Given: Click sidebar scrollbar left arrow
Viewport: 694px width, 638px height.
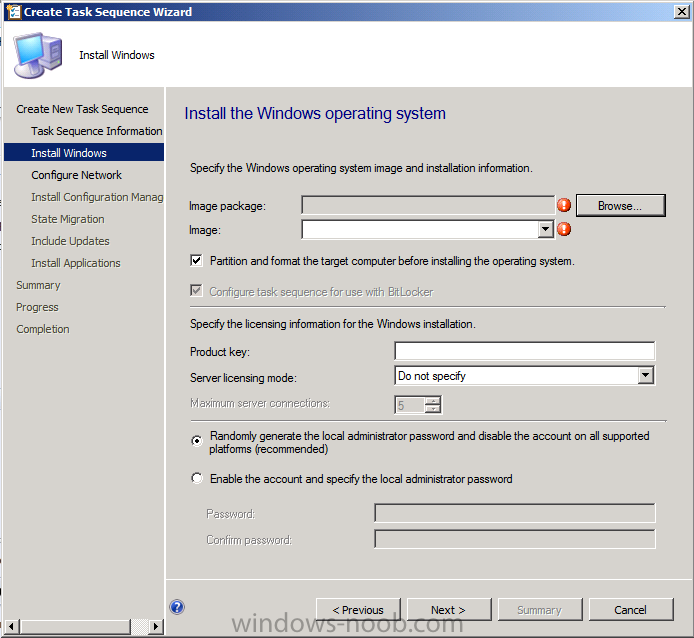Looking at the screenshot, I should point(12,626).
